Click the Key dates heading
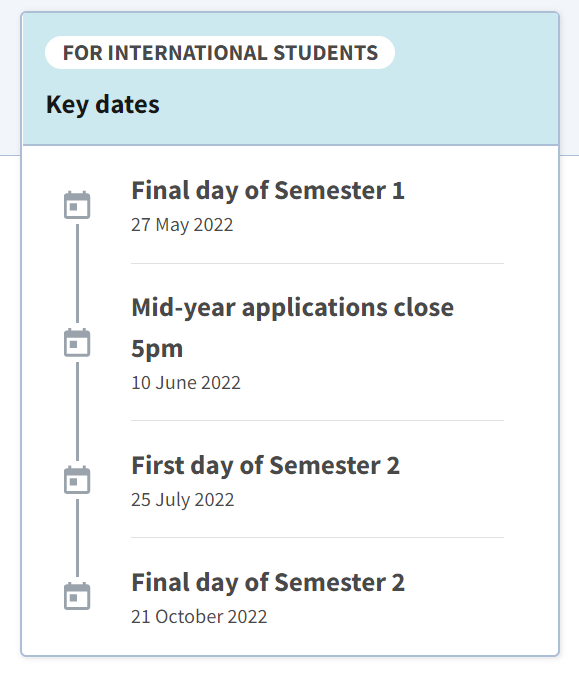The image size is (579, 674). tap(103, 104)
